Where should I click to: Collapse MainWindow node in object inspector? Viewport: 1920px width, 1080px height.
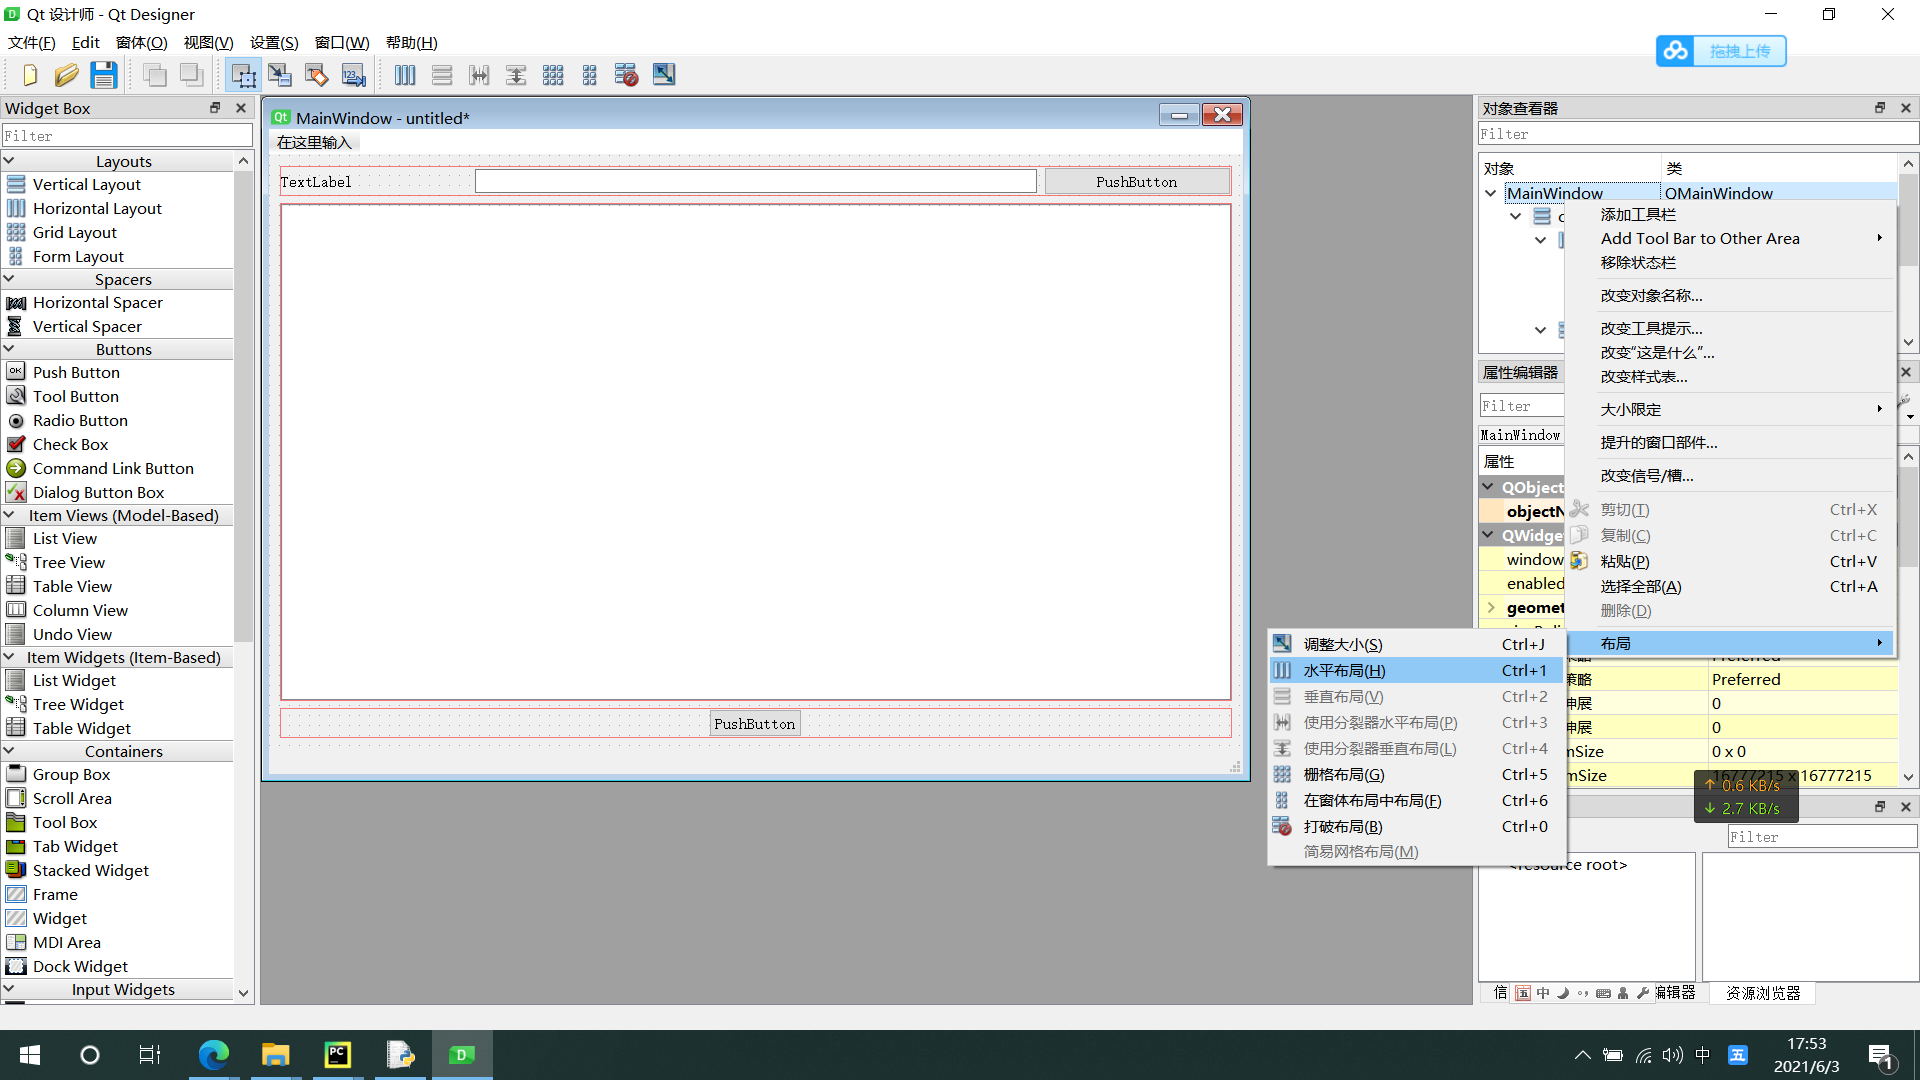1491,194
